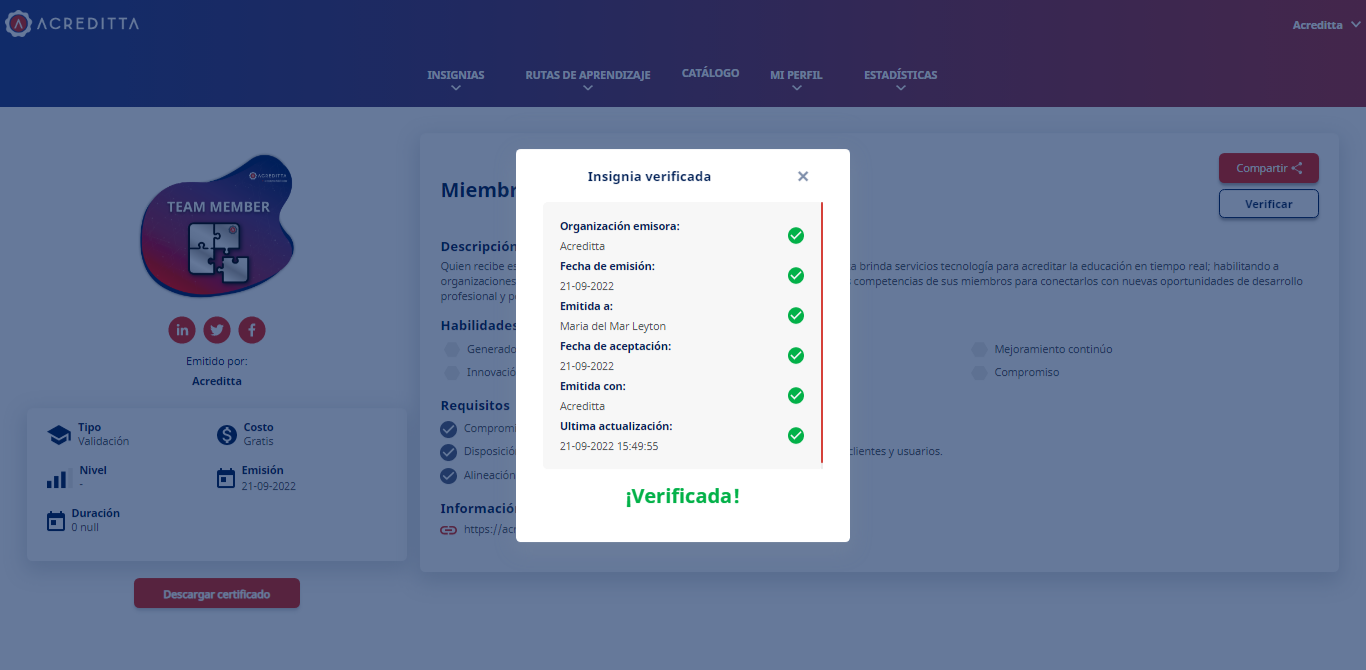This screenshot has height=670, width=1366.
Task: Click the Compartir button
Action: tap(1269, 168)
